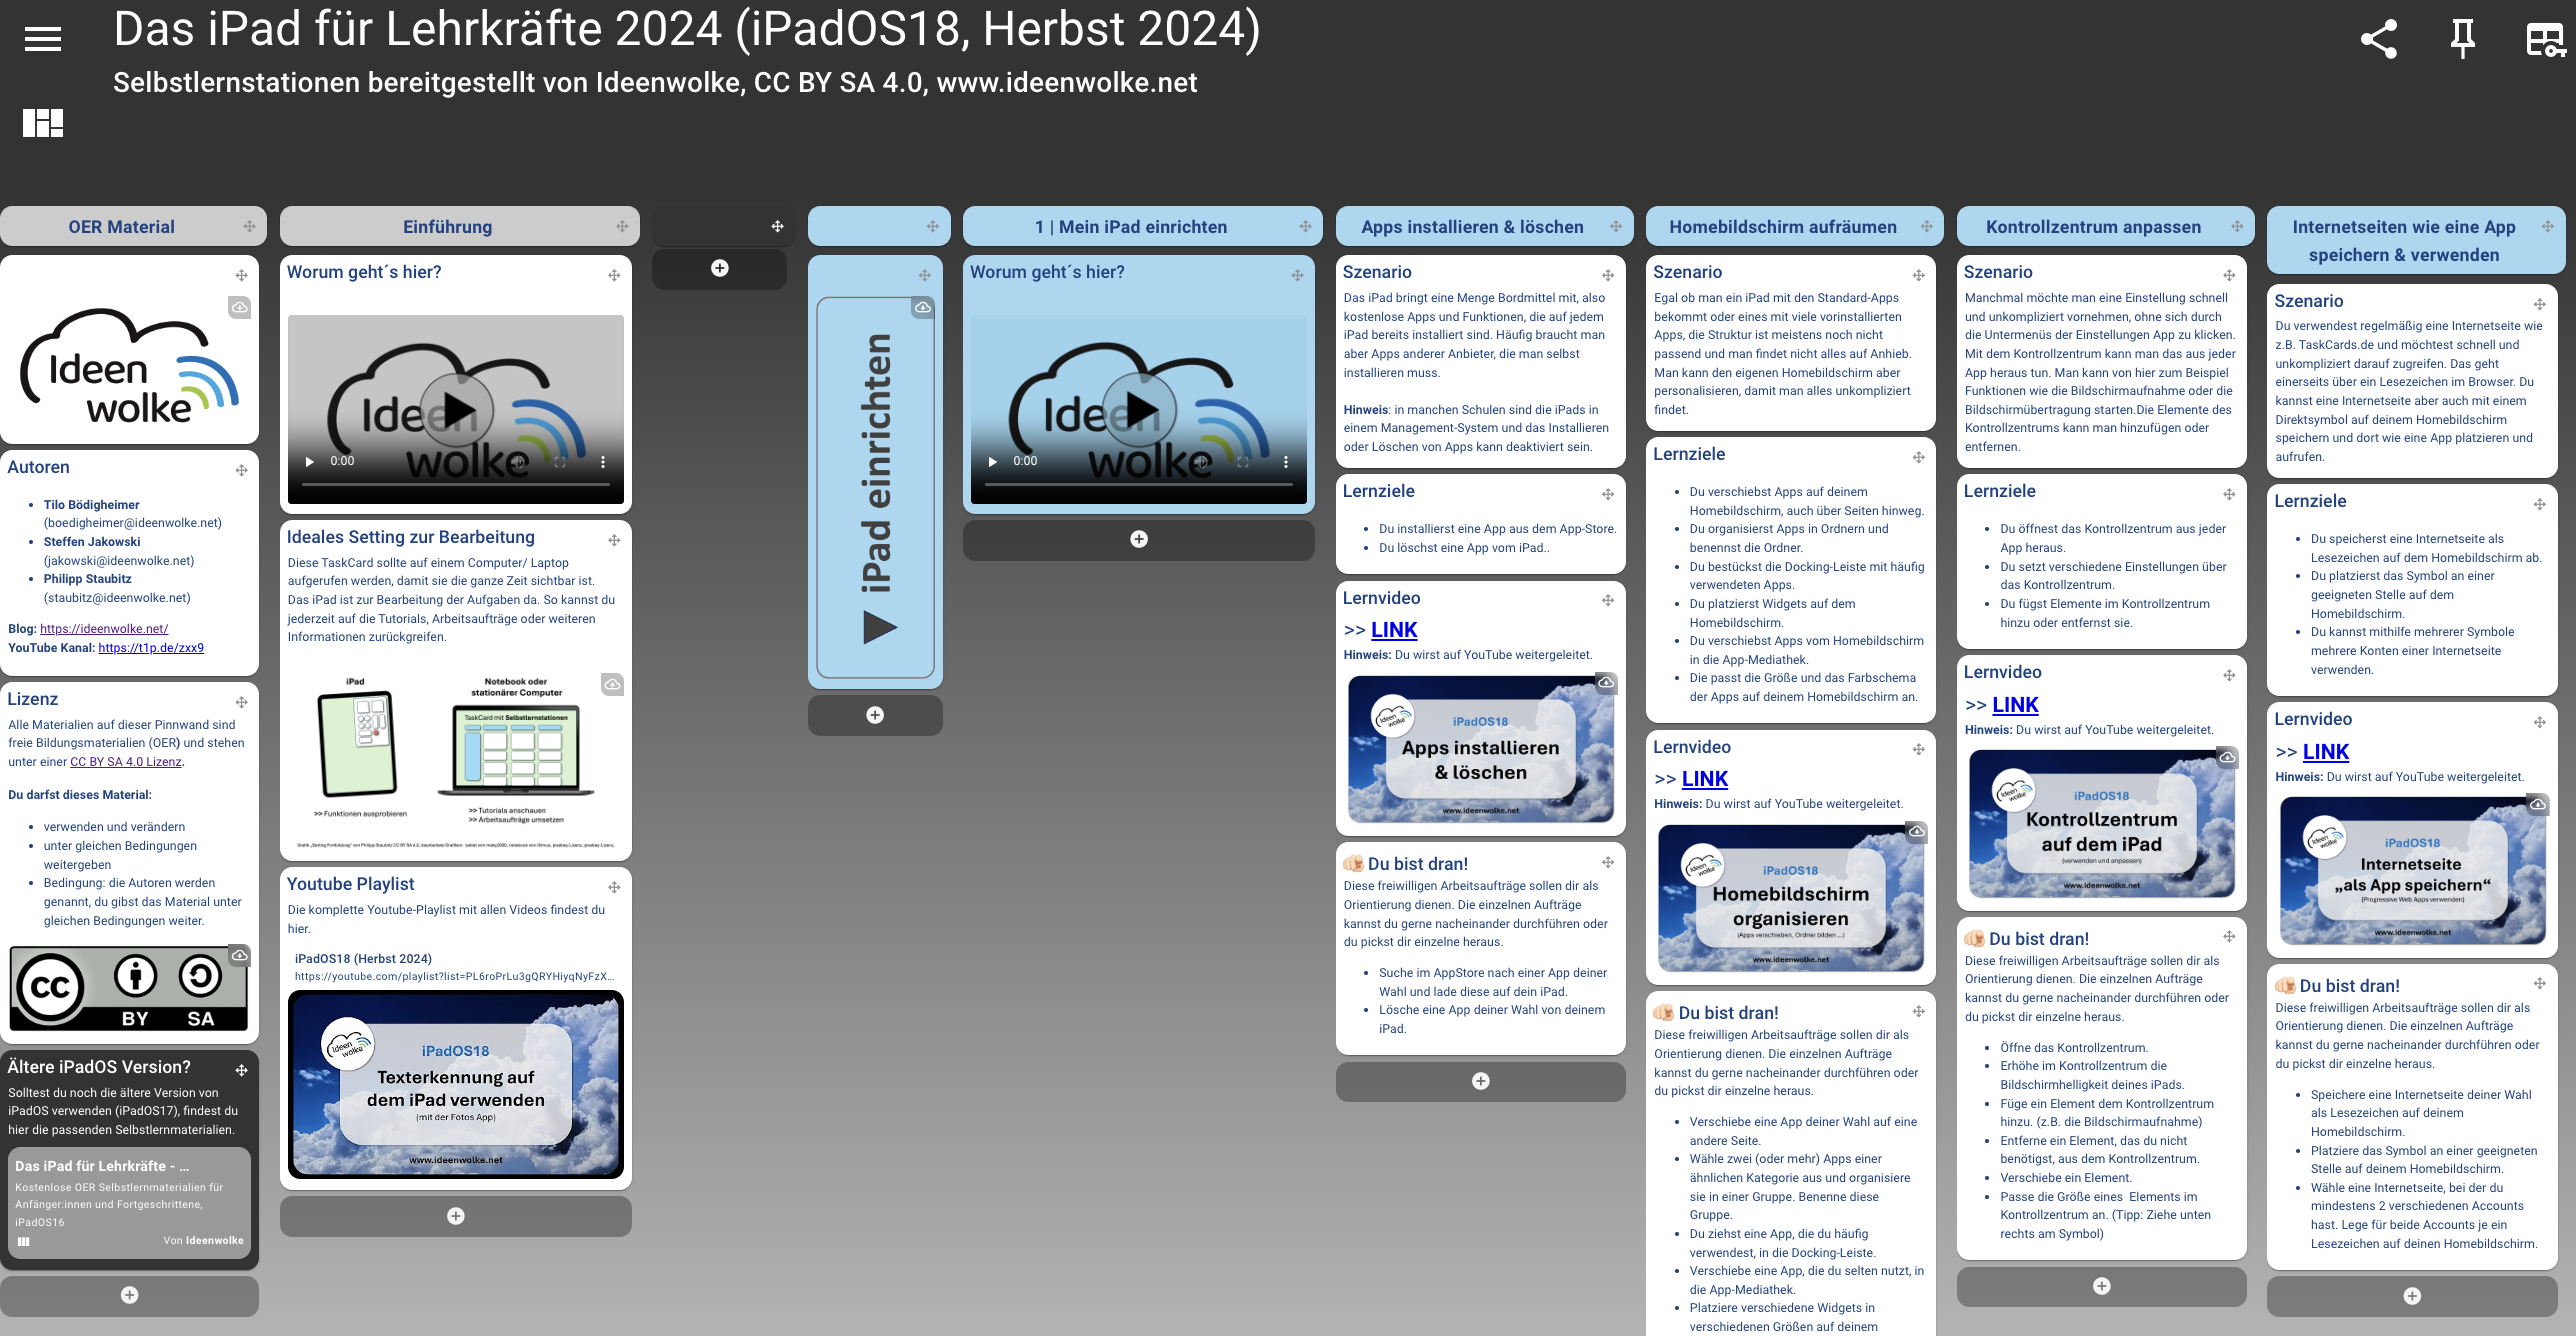This screenshot has height=1336, width=2576.
Task: Open the three-dot options menu on the Einführung video
Action: coord(603,462)
